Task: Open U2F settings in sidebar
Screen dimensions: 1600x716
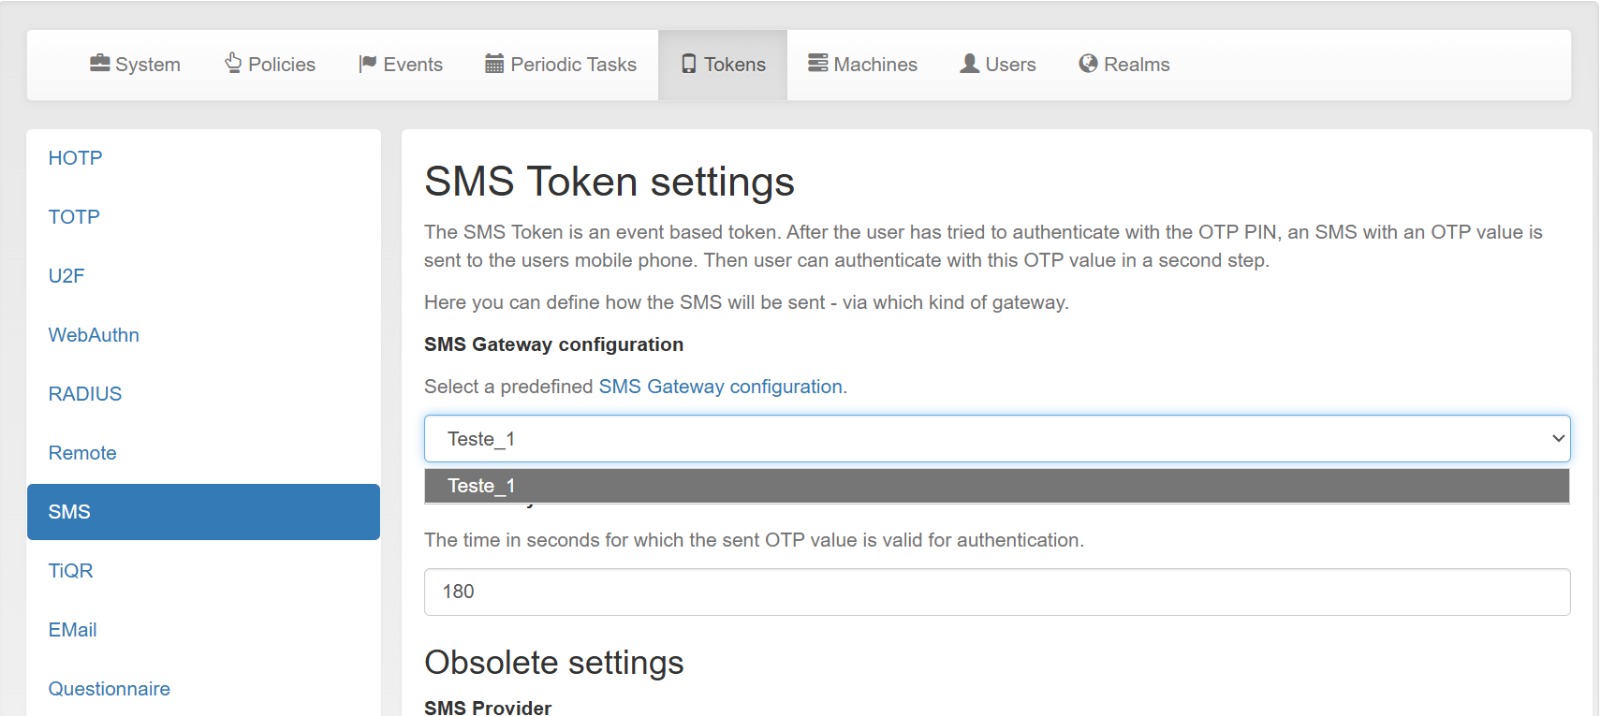Action: [66, 276]
